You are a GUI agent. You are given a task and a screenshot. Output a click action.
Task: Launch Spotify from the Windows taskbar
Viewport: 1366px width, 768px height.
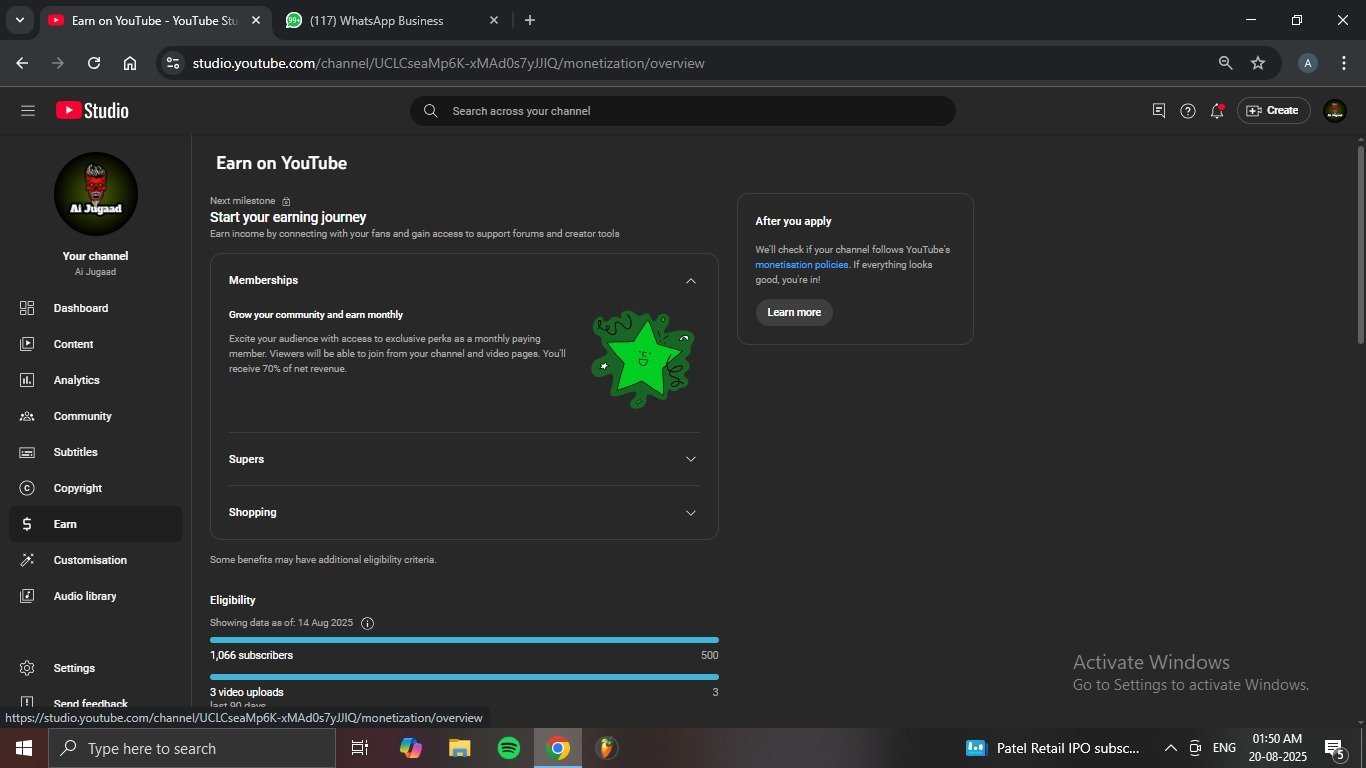pos(509,748)
